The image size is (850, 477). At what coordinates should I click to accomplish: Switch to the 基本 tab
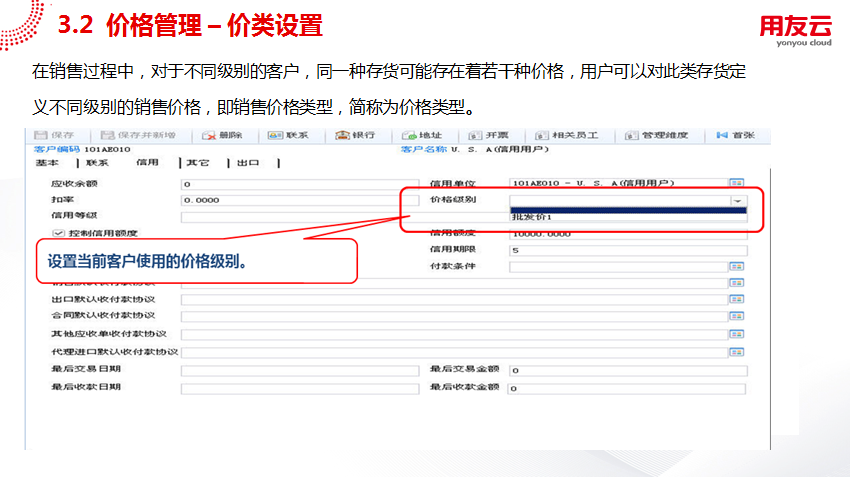coord(47,163)
